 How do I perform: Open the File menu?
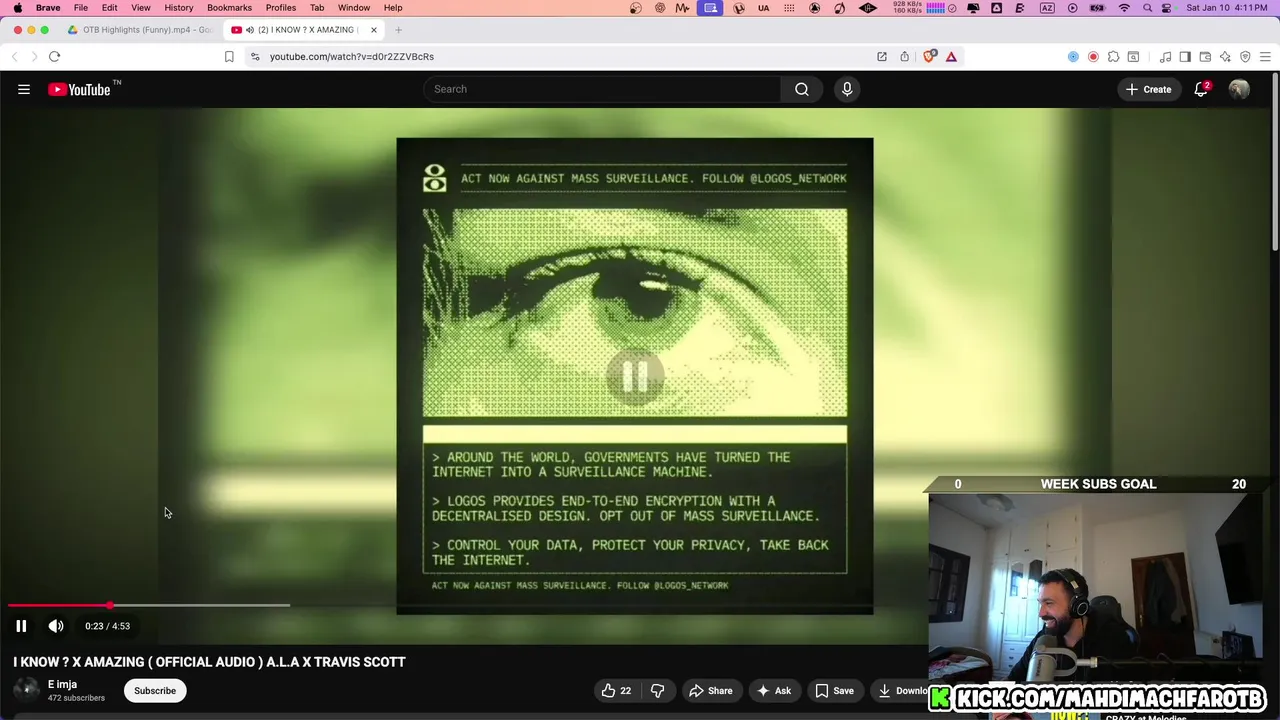[x=81, y=8]
